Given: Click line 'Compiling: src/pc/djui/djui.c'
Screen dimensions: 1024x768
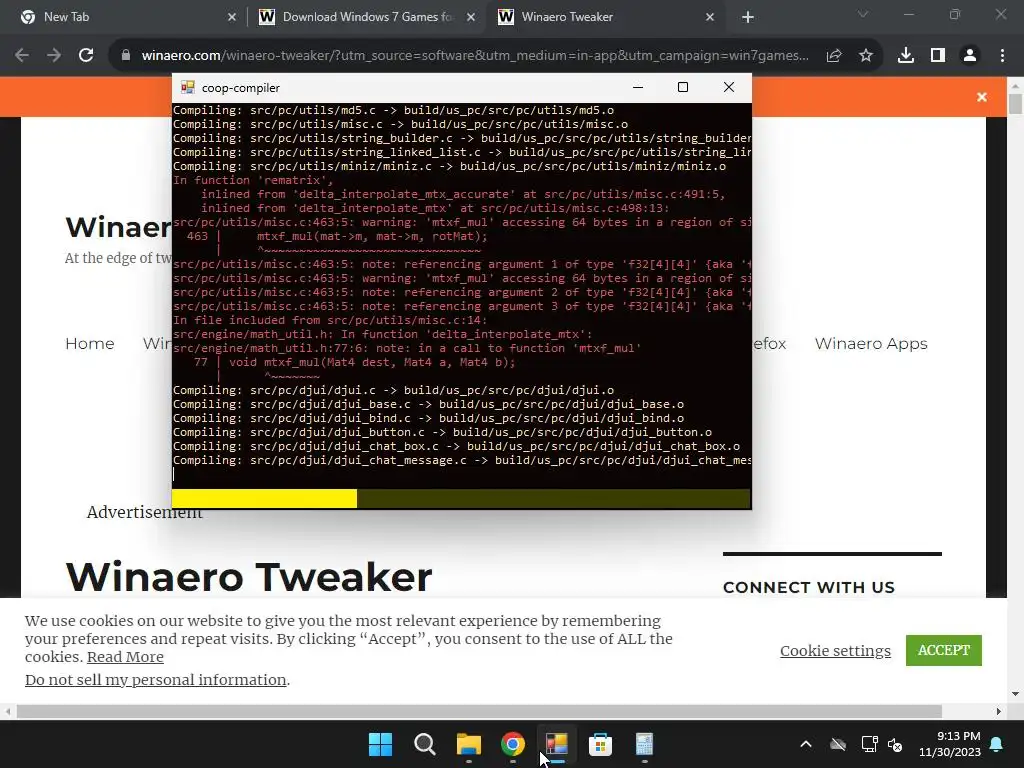Looking at the screenshot, I should click(x=393, y=391).
